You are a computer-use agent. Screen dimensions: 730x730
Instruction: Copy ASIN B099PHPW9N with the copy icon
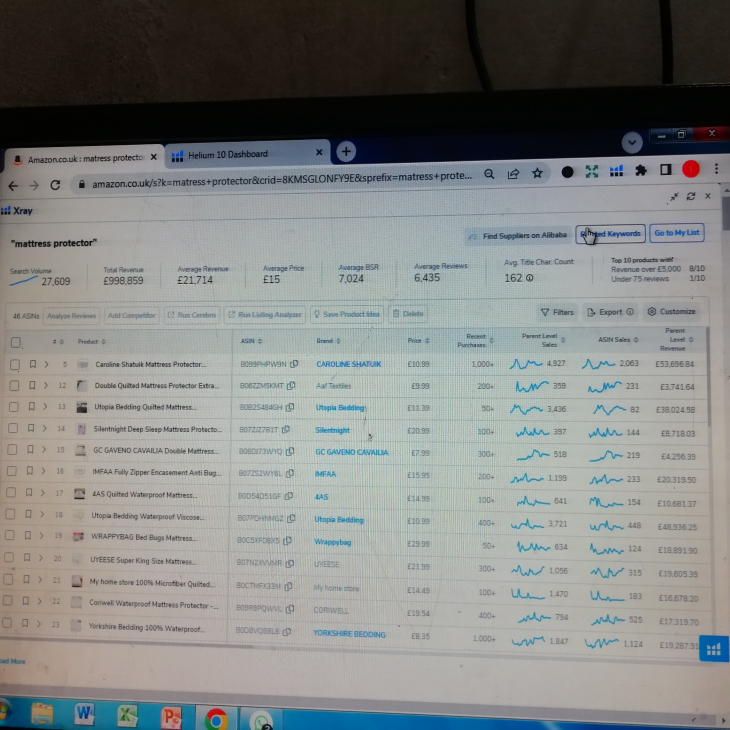[294, 364]
